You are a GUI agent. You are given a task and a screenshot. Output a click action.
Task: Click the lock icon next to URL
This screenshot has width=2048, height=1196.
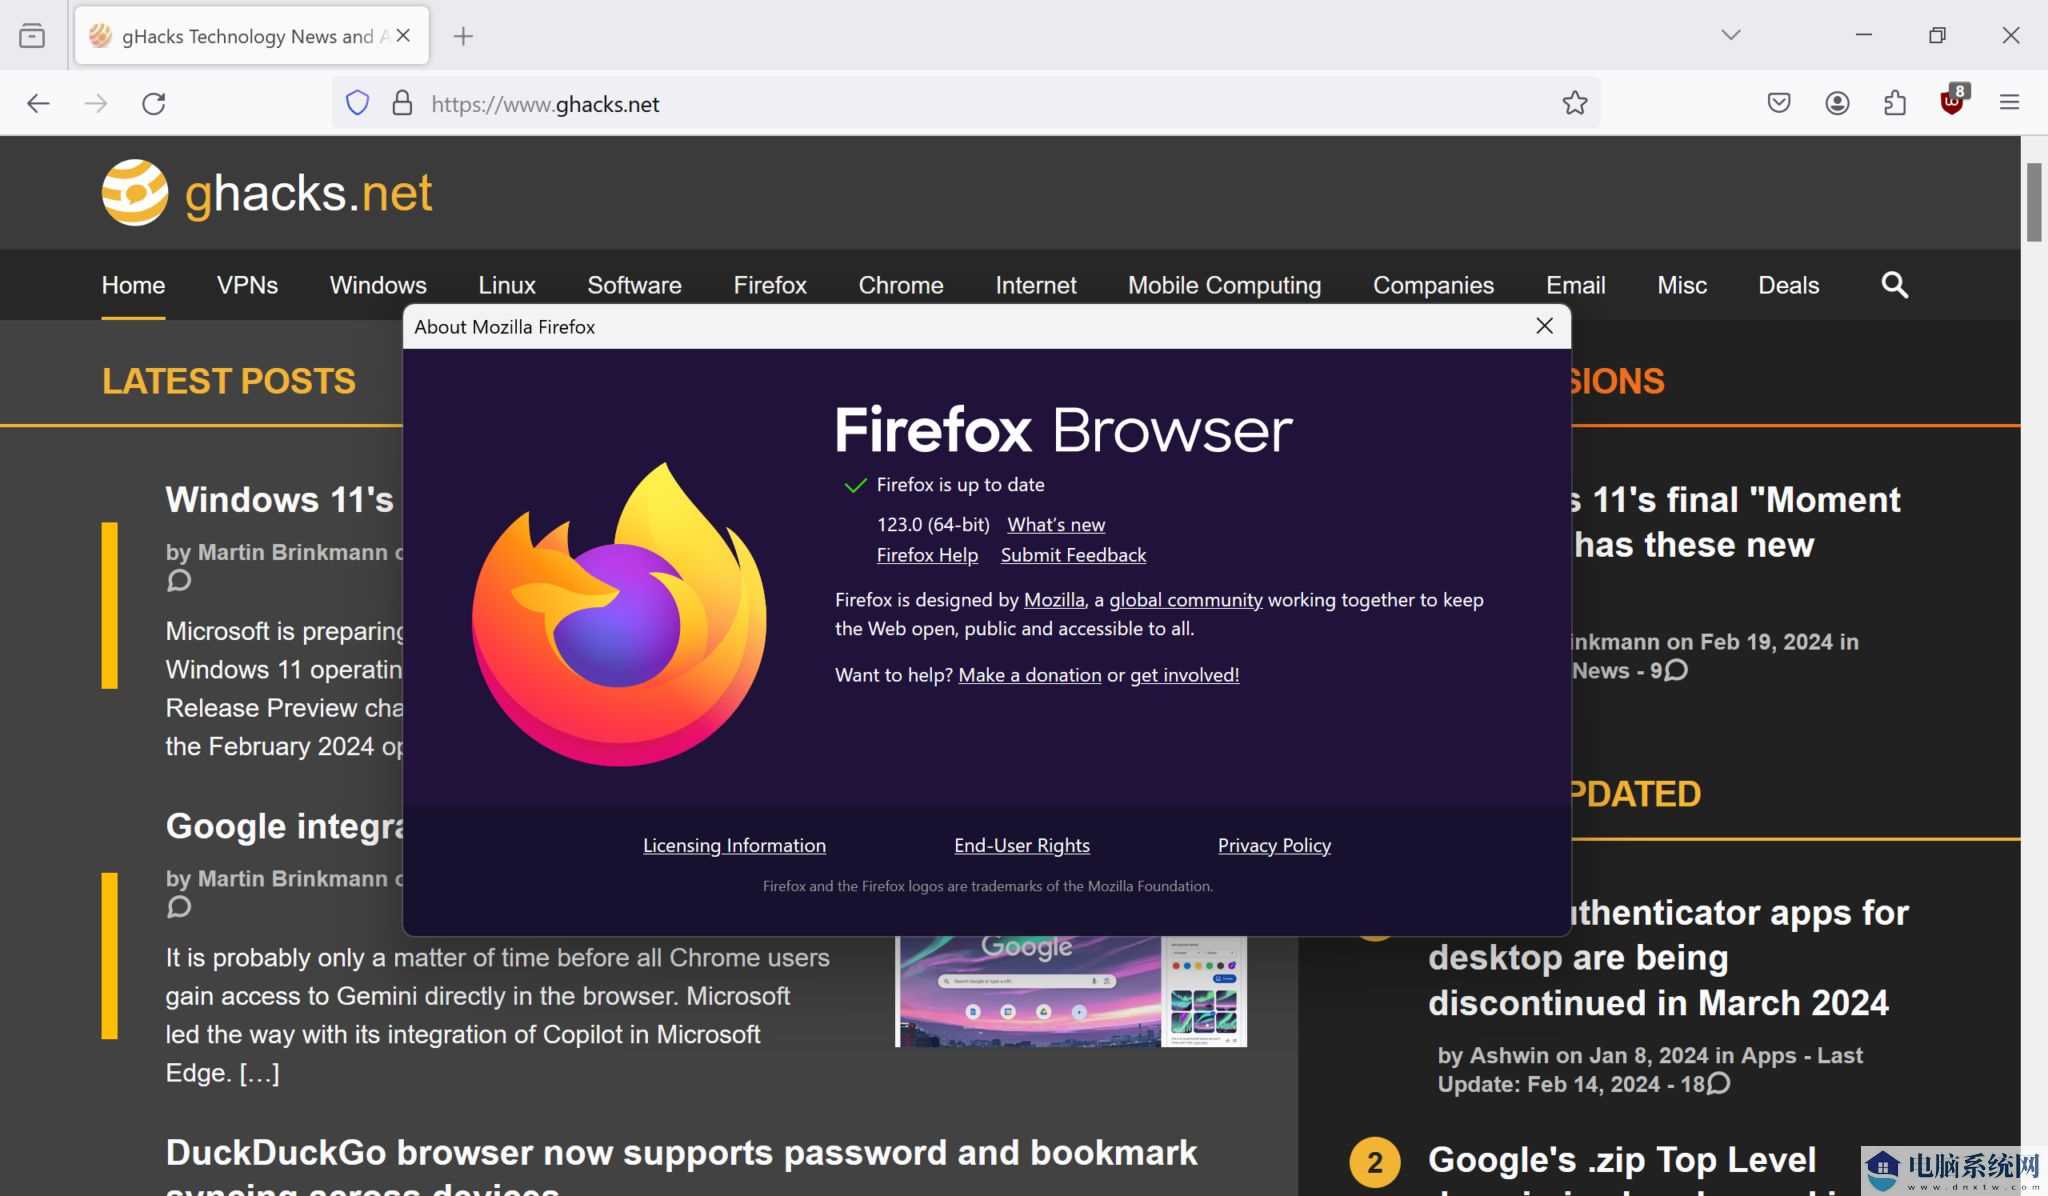404,103
